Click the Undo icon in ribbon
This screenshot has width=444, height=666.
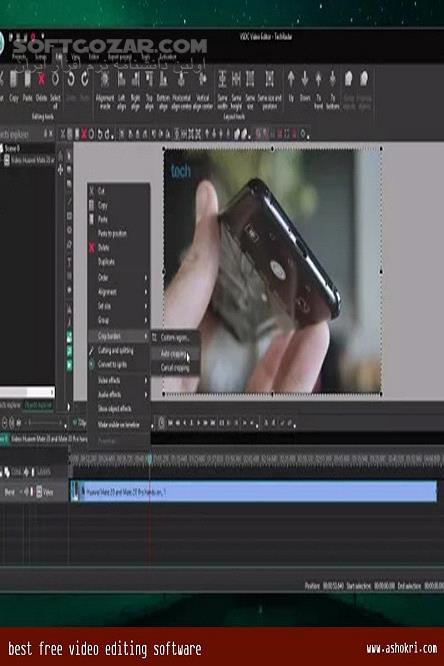pos(71,79)
